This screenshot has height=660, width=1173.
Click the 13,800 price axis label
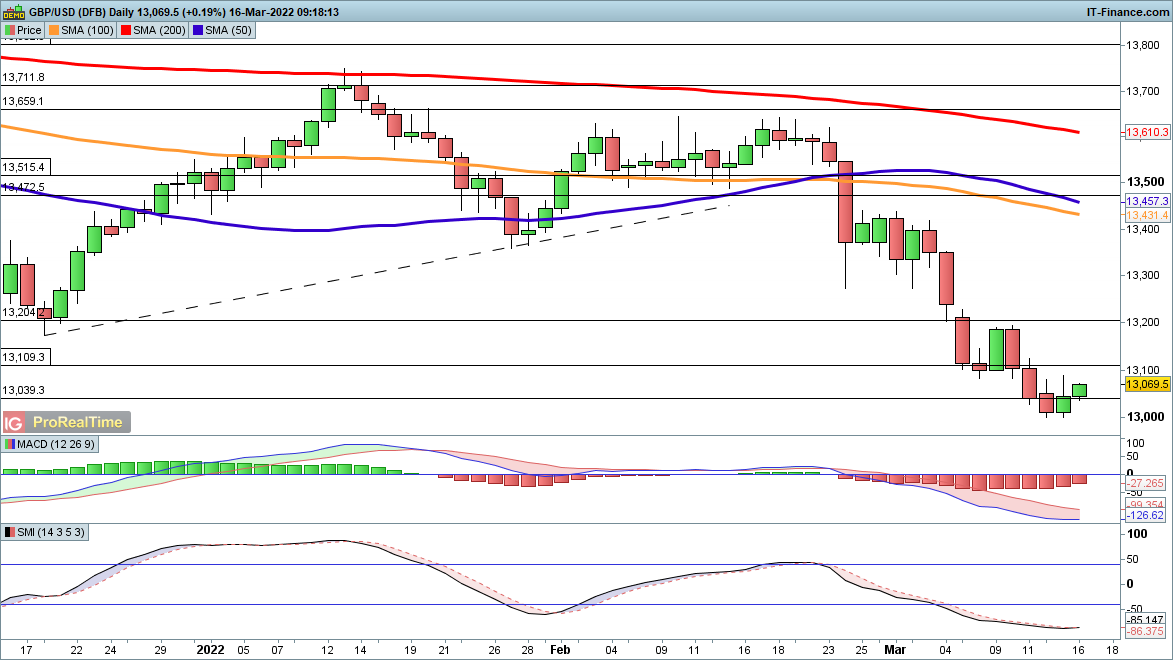[x=1142, y=46]
